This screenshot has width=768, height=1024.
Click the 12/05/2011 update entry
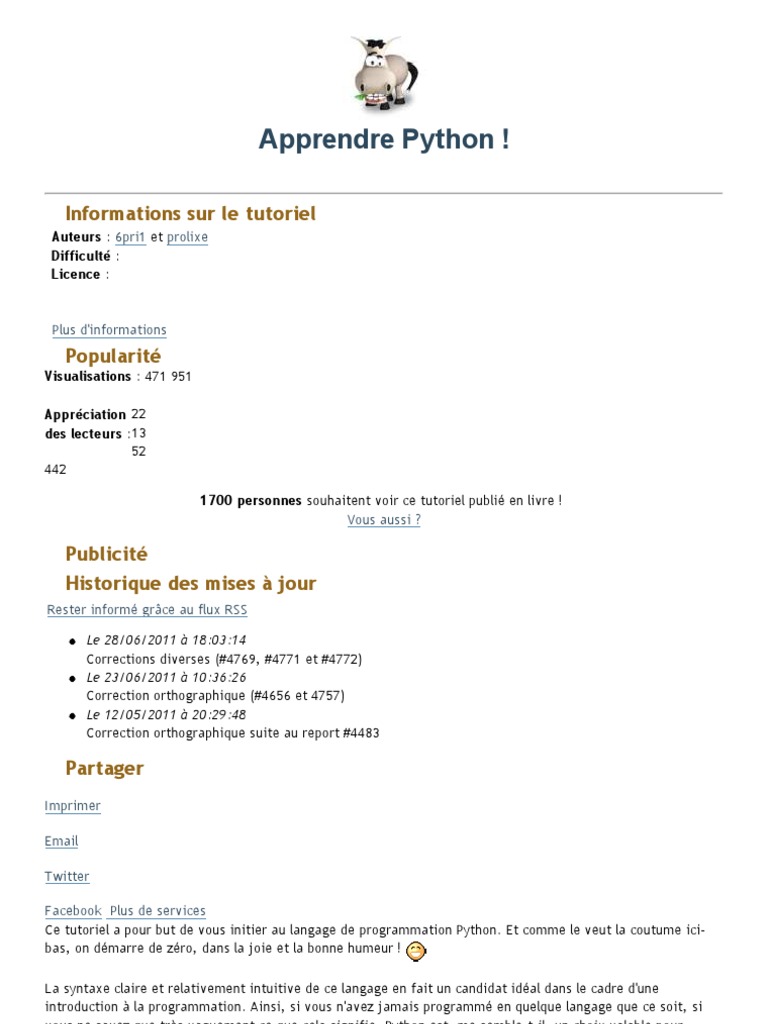166,715
